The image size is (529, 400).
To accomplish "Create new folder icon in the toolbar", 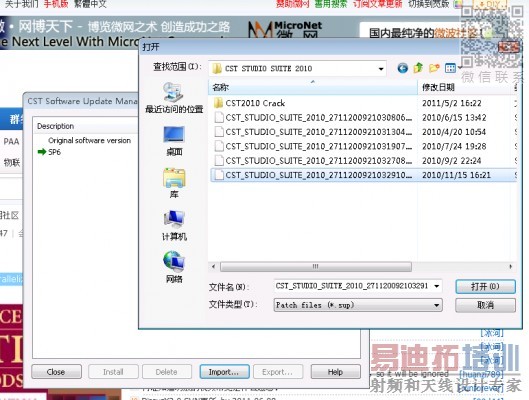I will pyautogui.click(x=434, y=68).
